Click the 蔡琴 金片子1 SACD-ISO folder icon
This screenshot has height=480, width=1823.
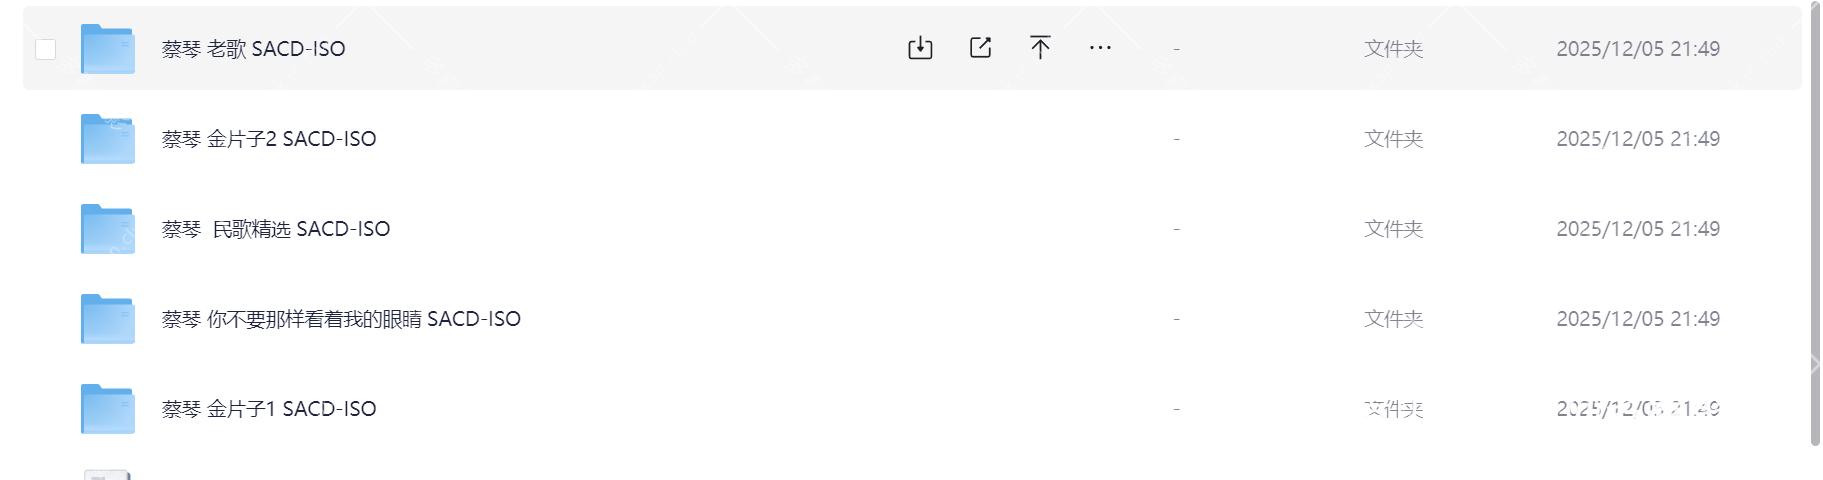pyautogui.click(x=108, y=409)
